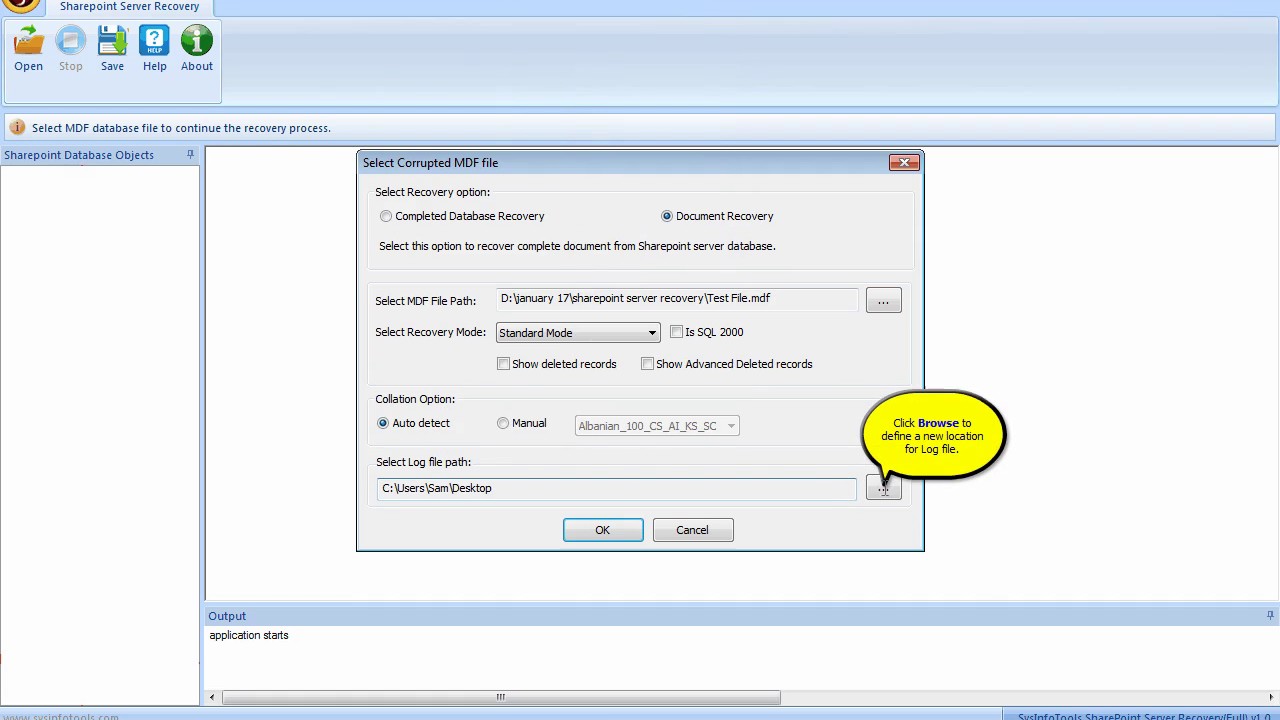Click the Save toolbar icon
Screen dimensions: 1280x720
(x=112, y=50)
